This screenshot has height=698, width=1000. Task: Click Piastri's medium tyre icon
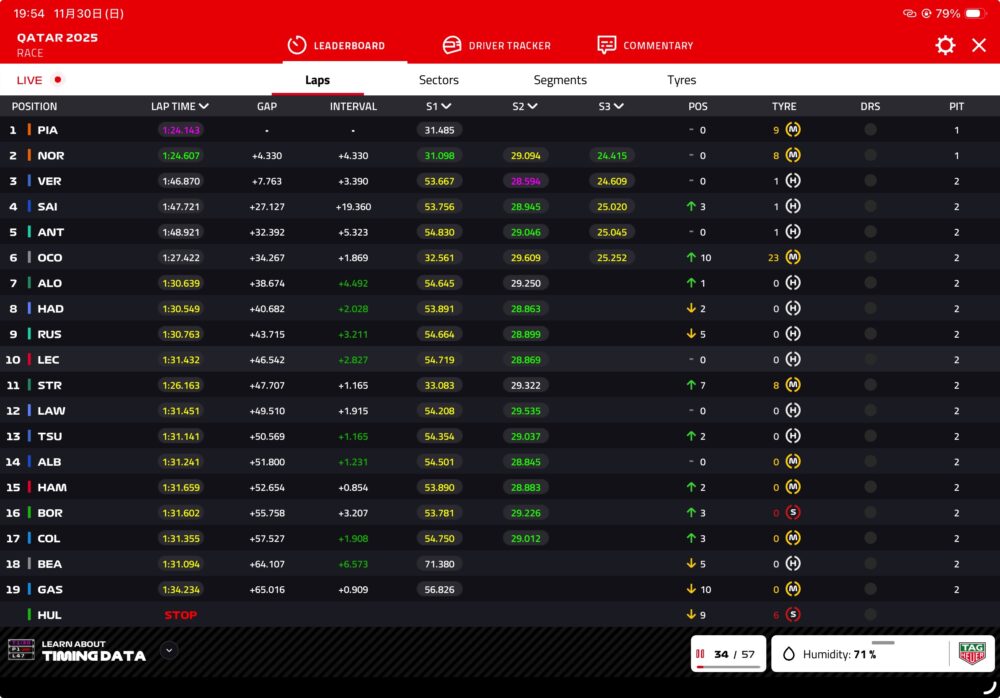click(793, 130)
